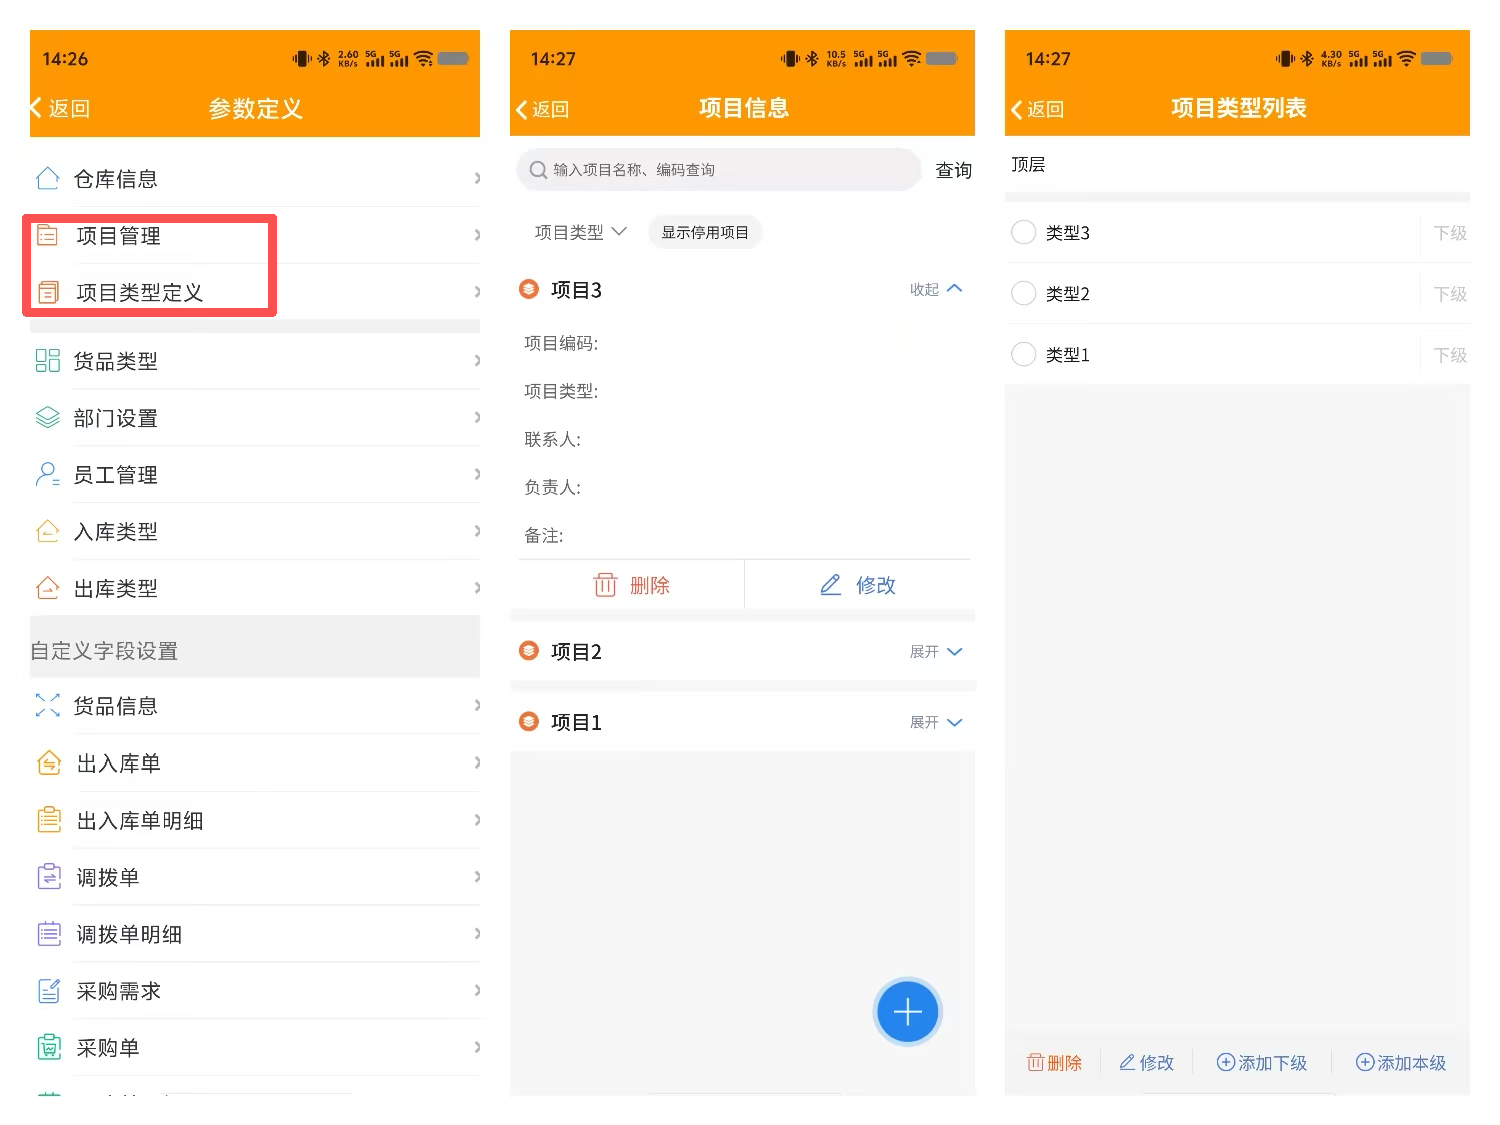Click the 货品信息 expand-arrows icon
Screen dimensions: 1500x1125
point(47,705)
